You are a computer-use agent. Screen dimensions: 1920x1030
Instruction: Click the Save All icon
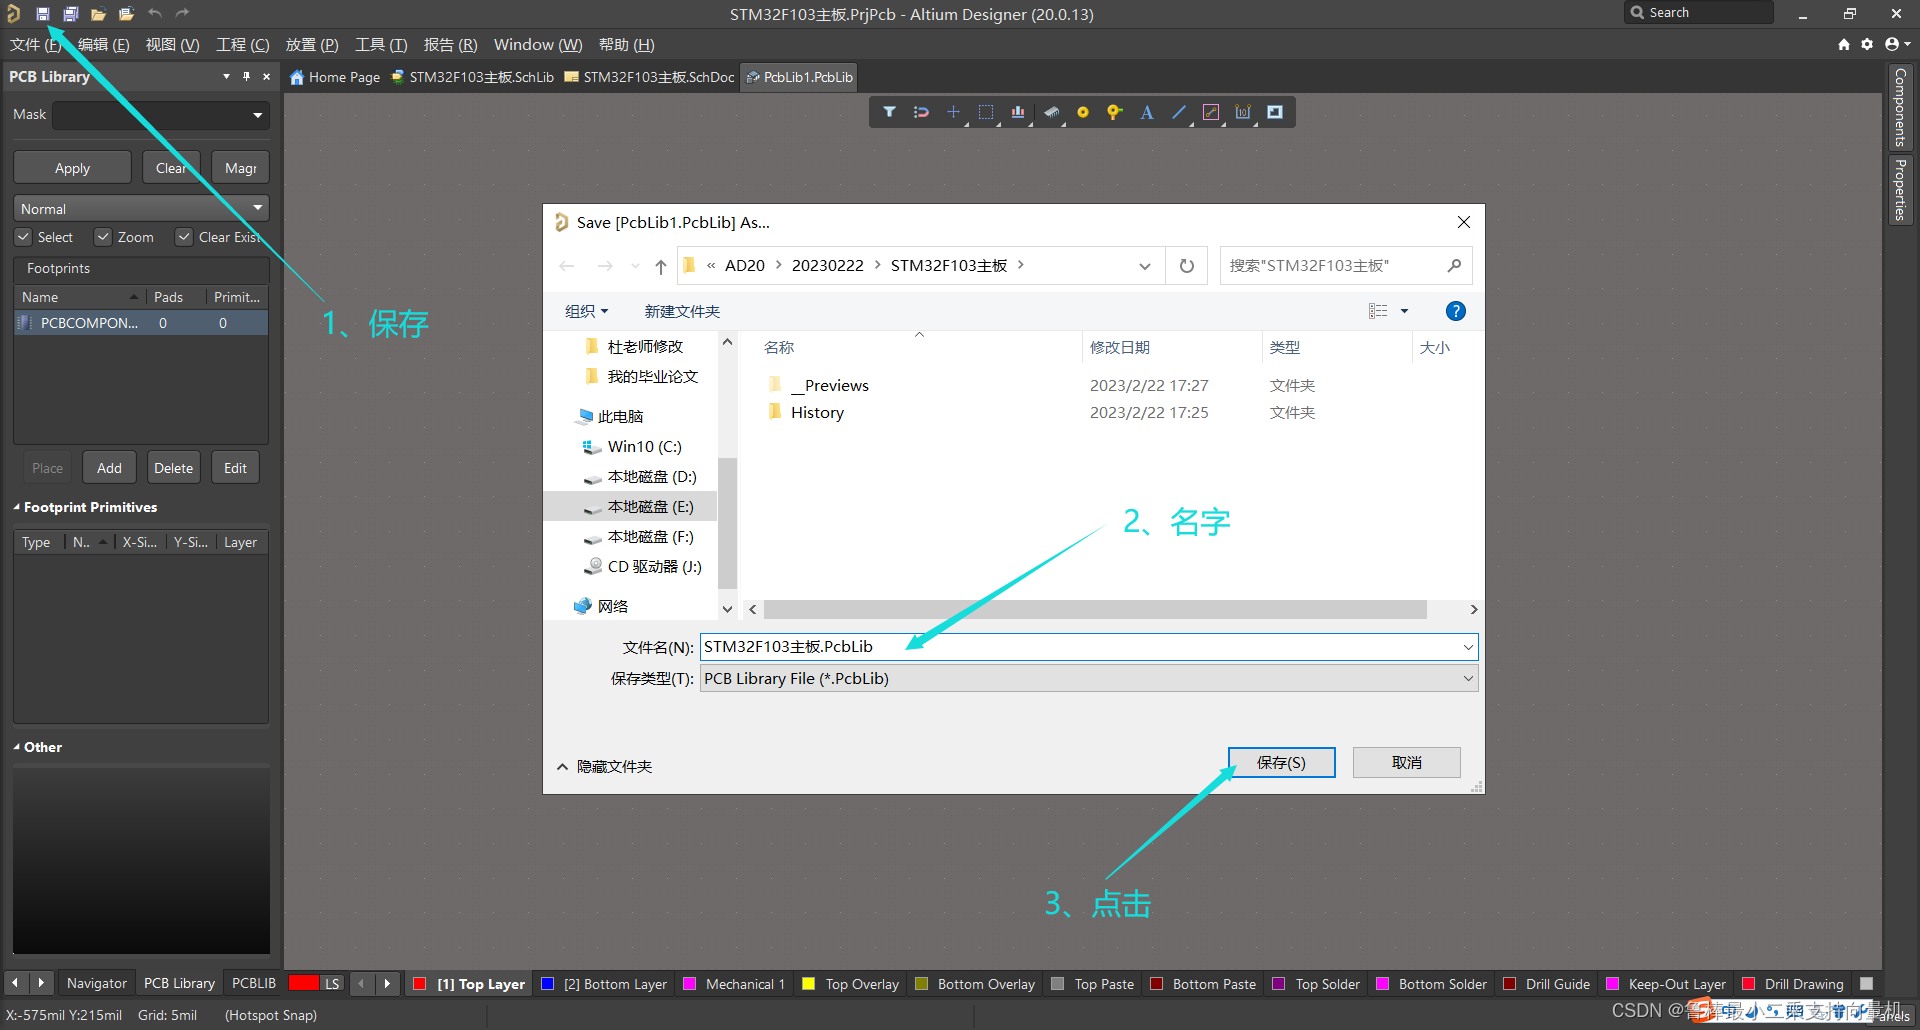click(x=71, y=14)
